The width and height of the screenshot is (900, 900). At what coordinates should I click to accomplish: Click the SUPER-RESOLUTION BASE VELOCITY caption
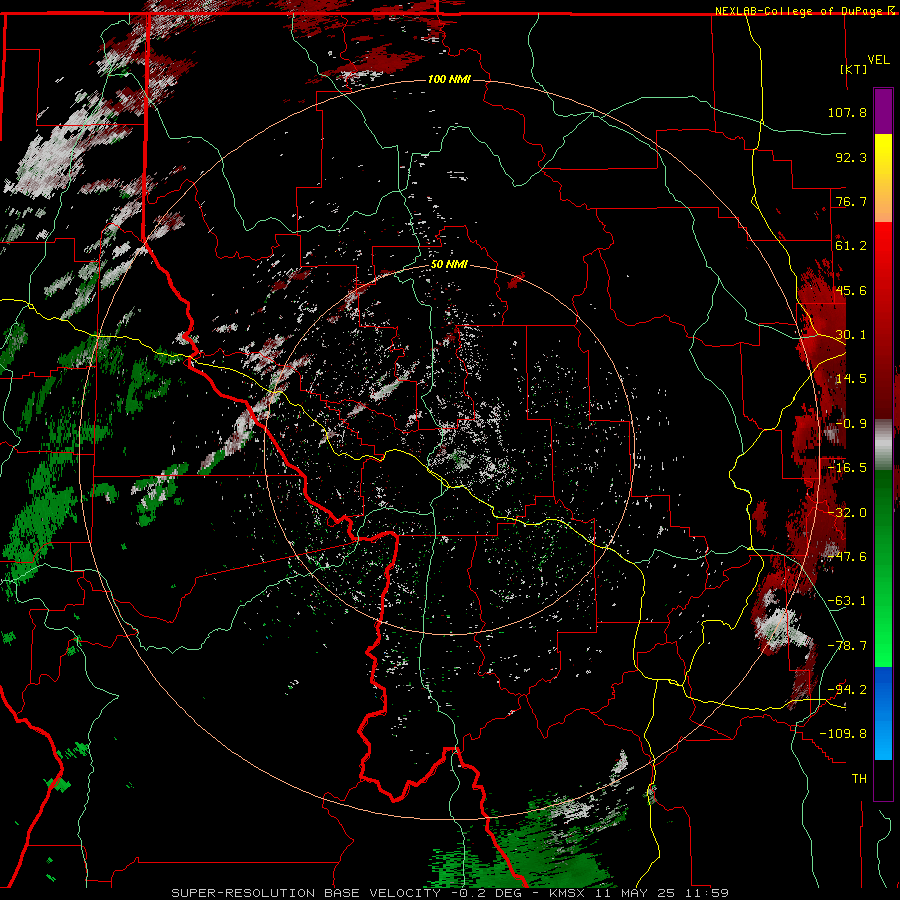point(306,893)
